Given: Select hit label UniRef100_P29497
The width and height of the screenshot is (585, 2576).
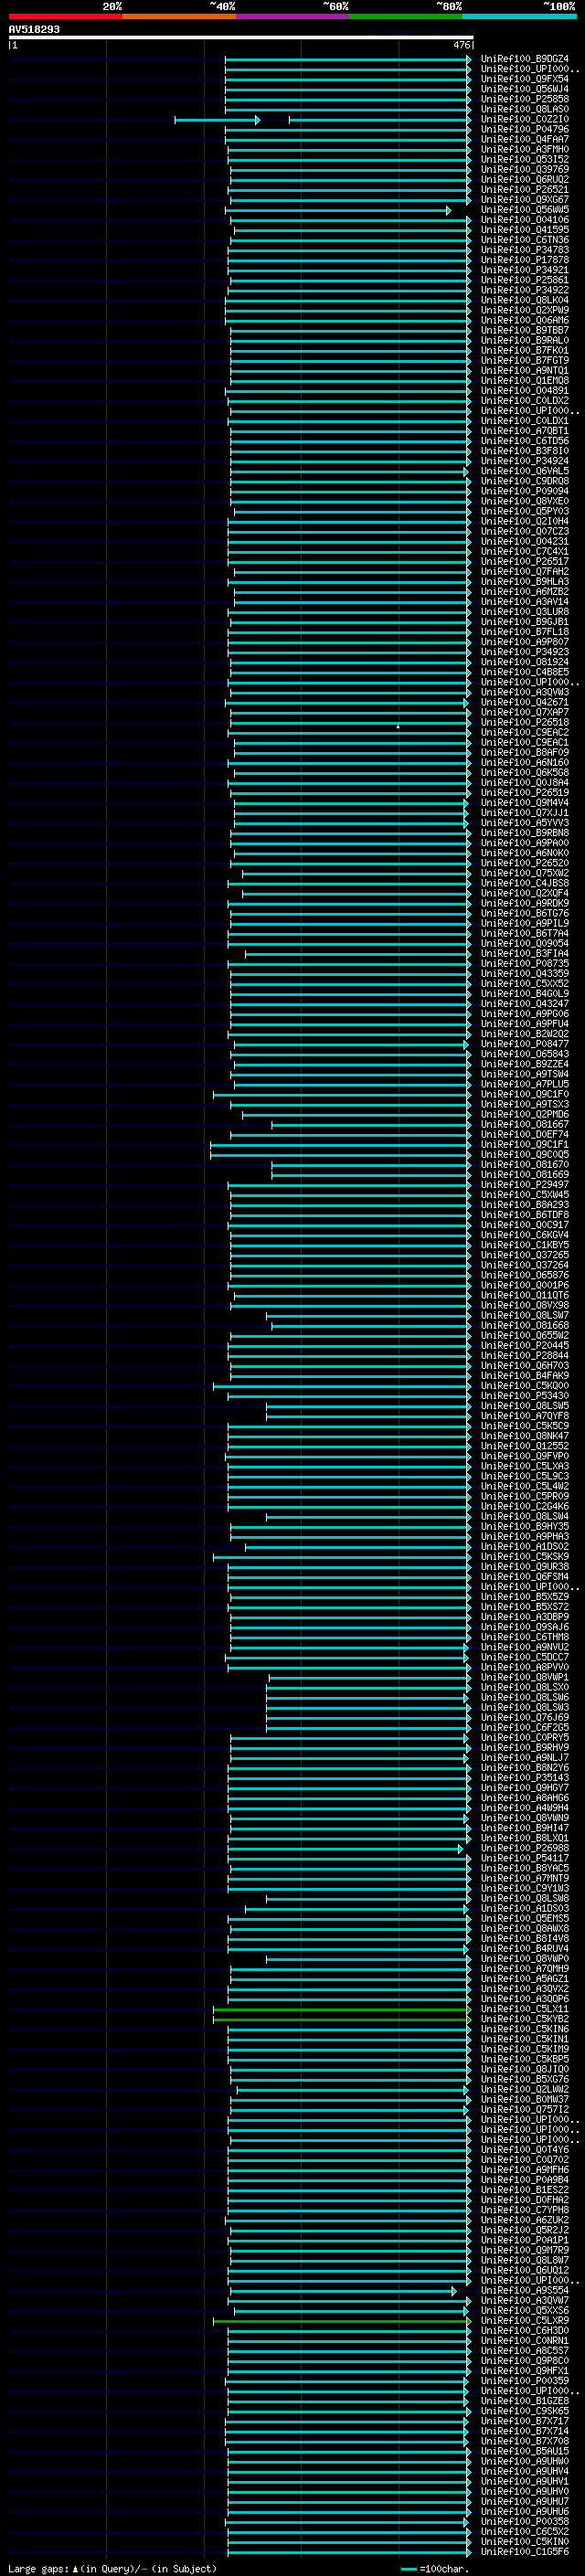Looking at the screenshot, I should tap(525, 1184).
